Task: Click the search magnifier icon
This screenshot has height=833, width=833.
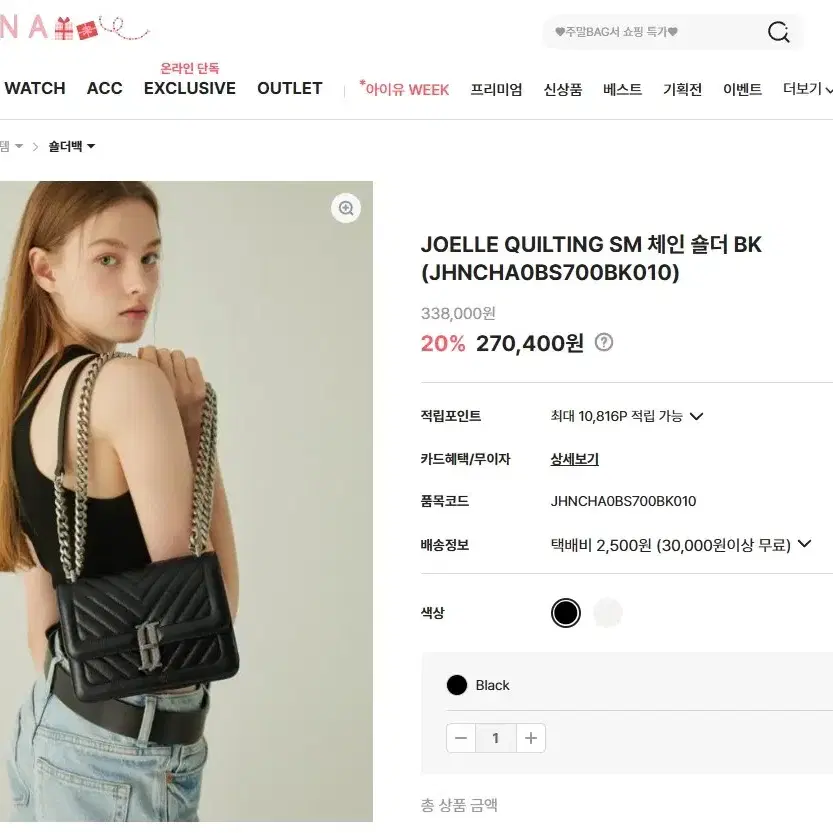Action: pyautogui.click(x=778, y=32)
